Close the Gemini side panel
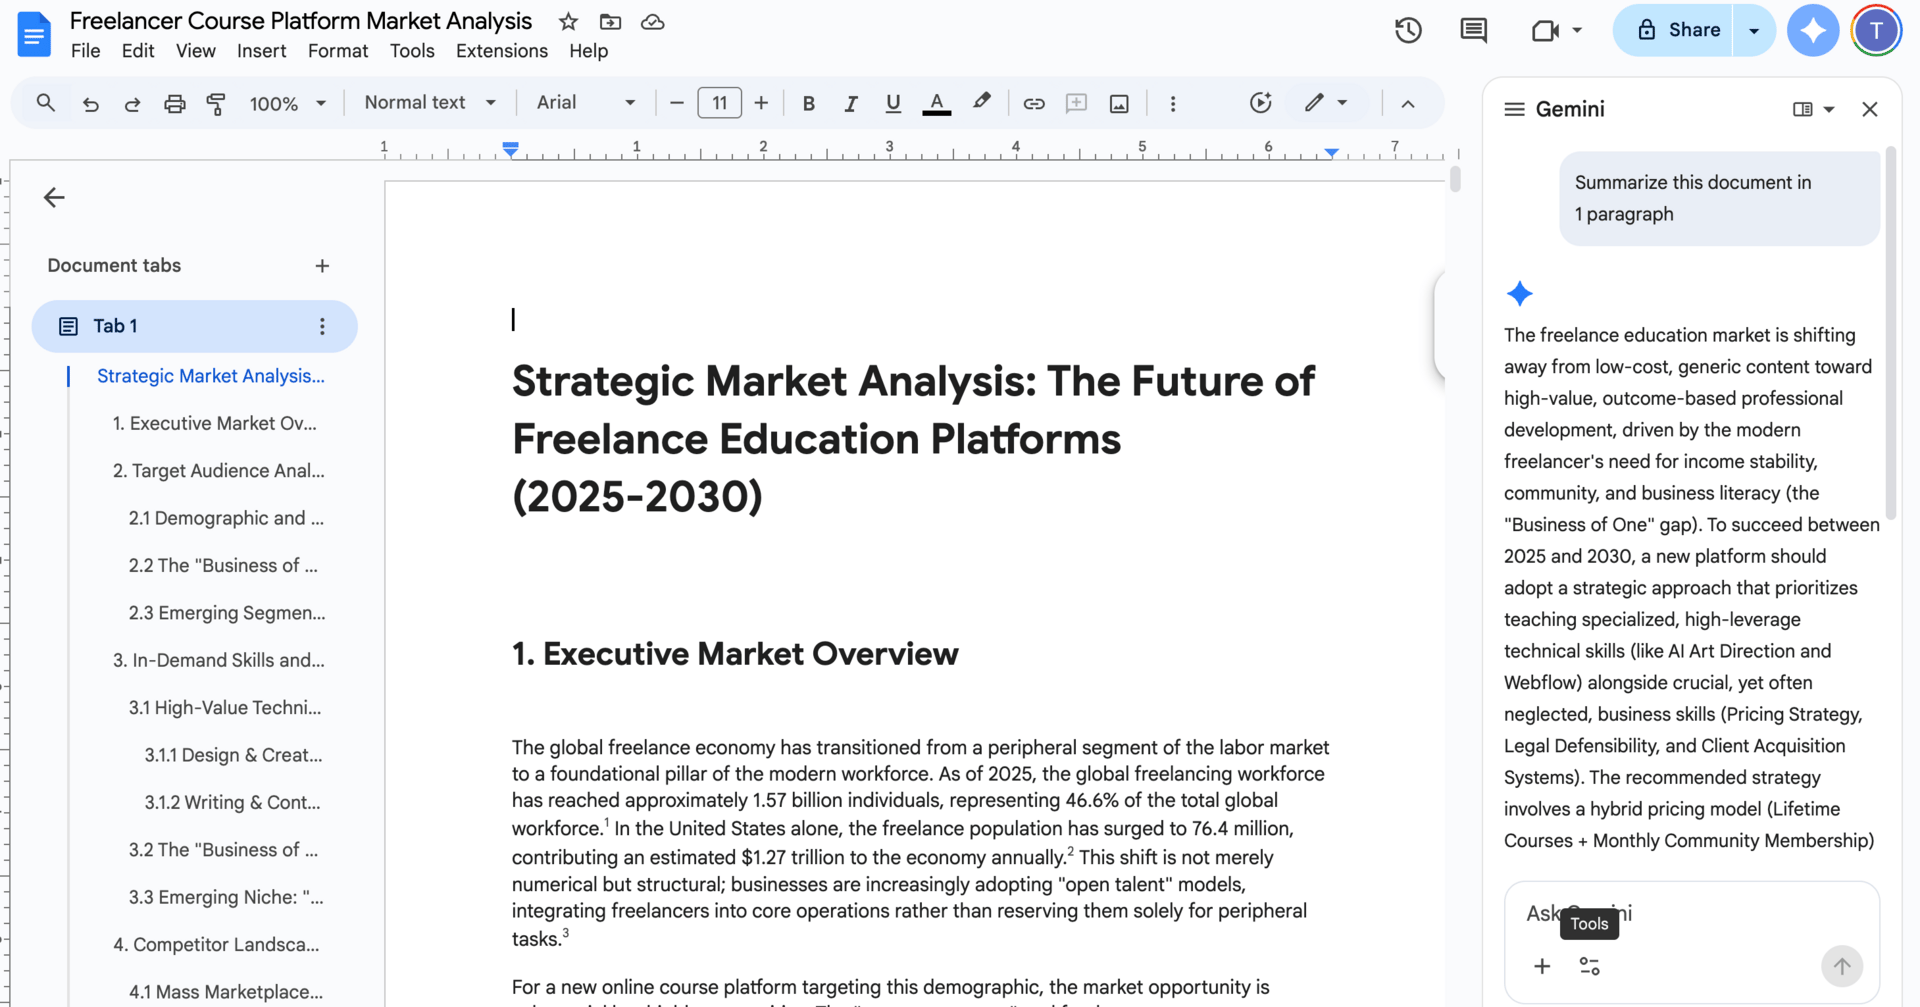This screenshot has width=1920, height=1007. [x=1870, y=109]
